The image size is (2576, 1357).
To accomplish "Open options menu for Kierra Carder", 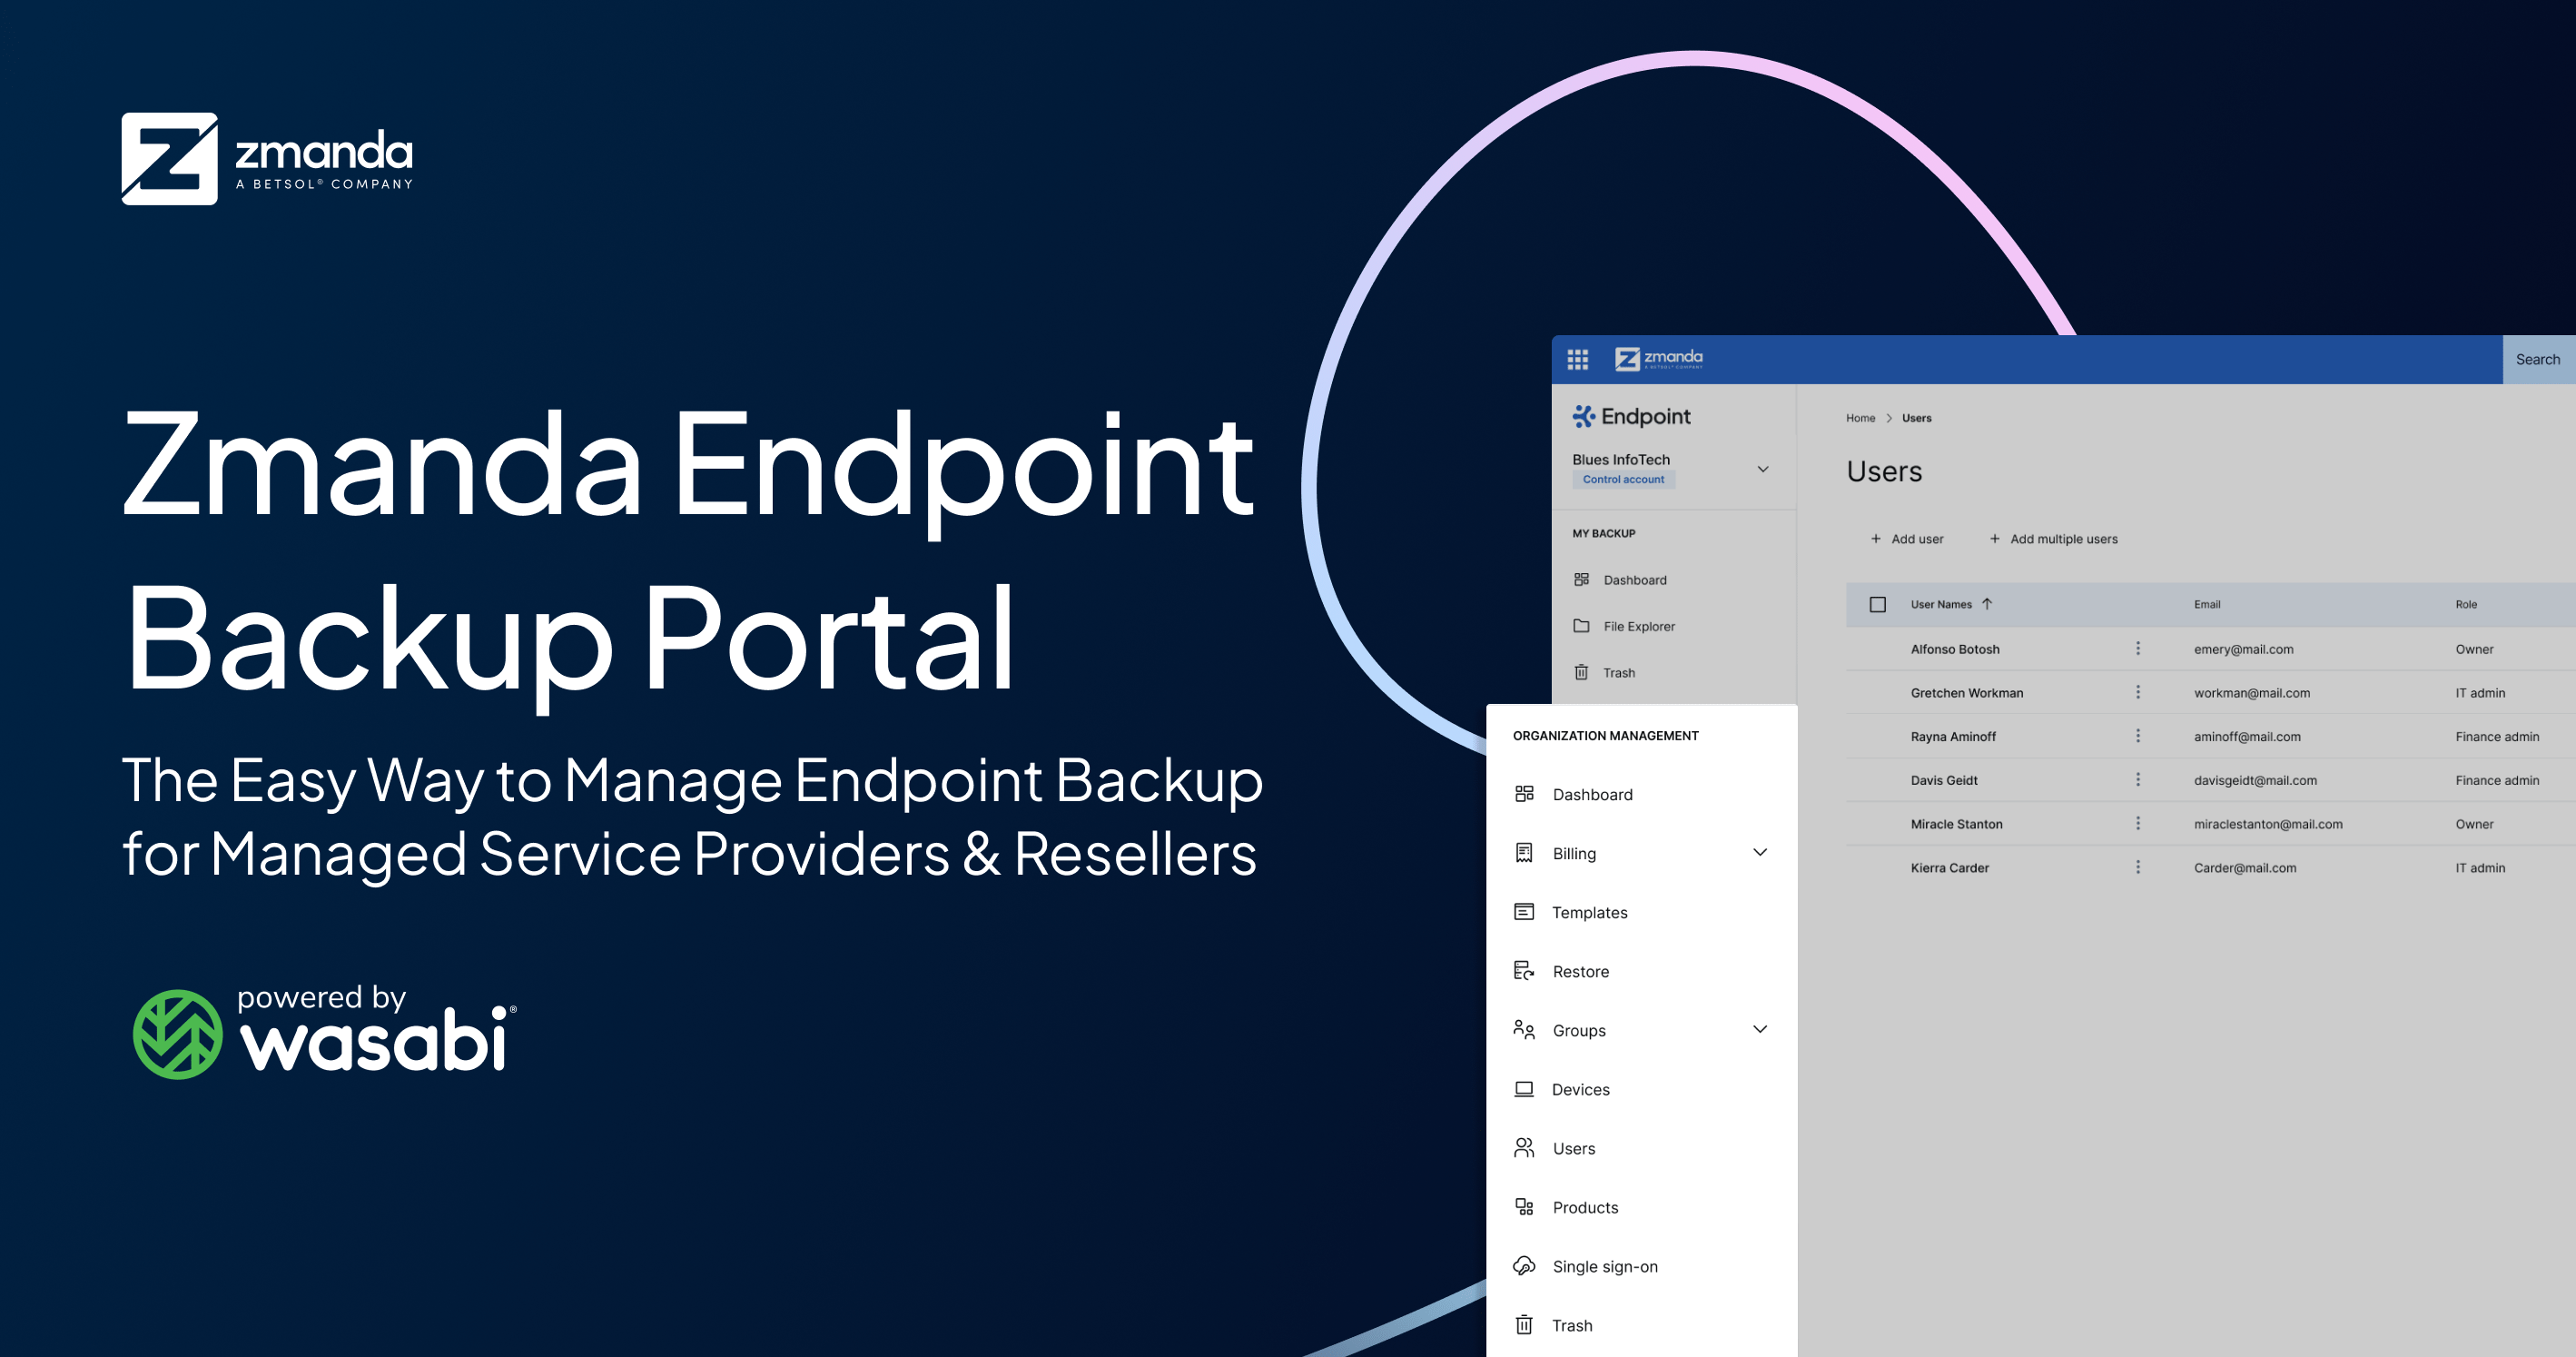I will [2138, 868].
